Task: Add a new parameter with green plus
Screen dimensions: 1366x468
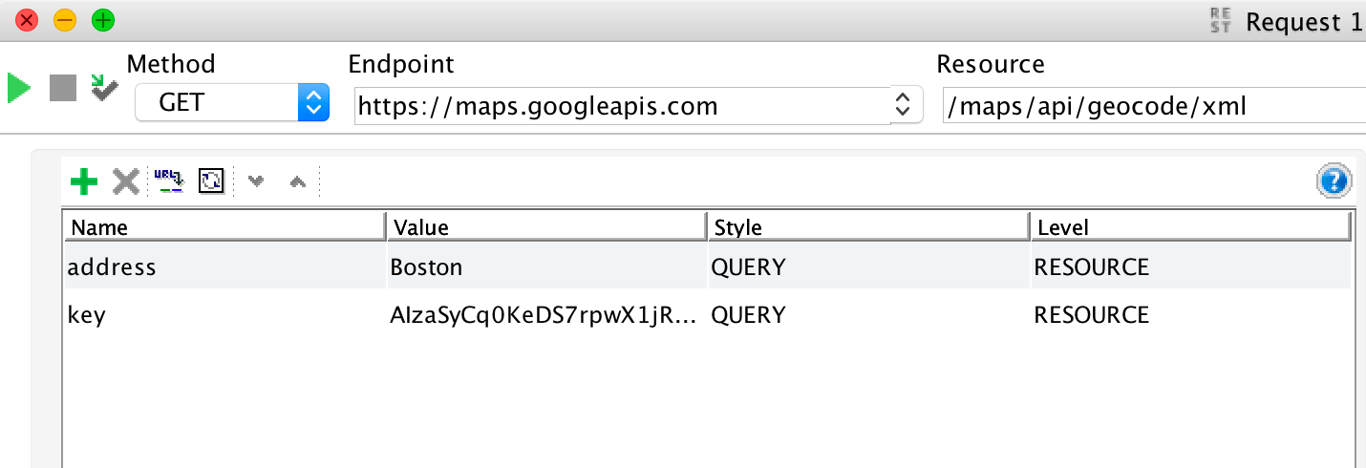Action: 84,181
